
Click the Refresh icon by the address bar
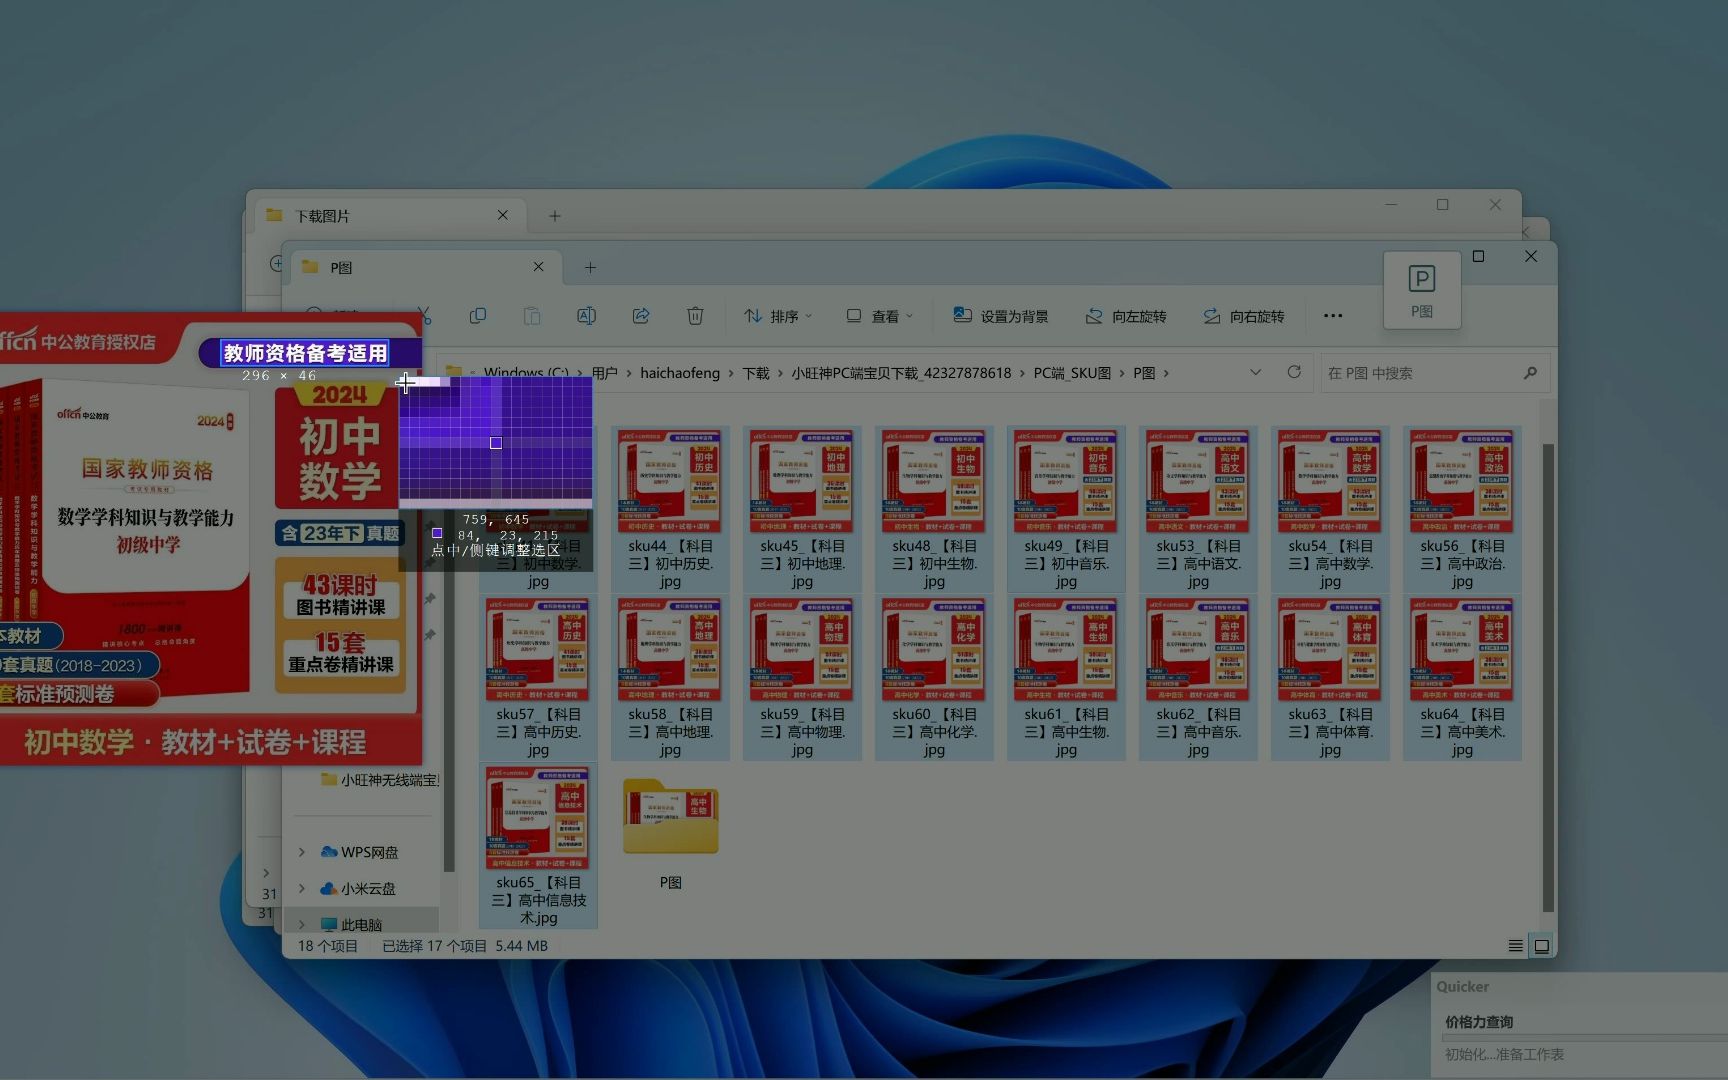1294,372
